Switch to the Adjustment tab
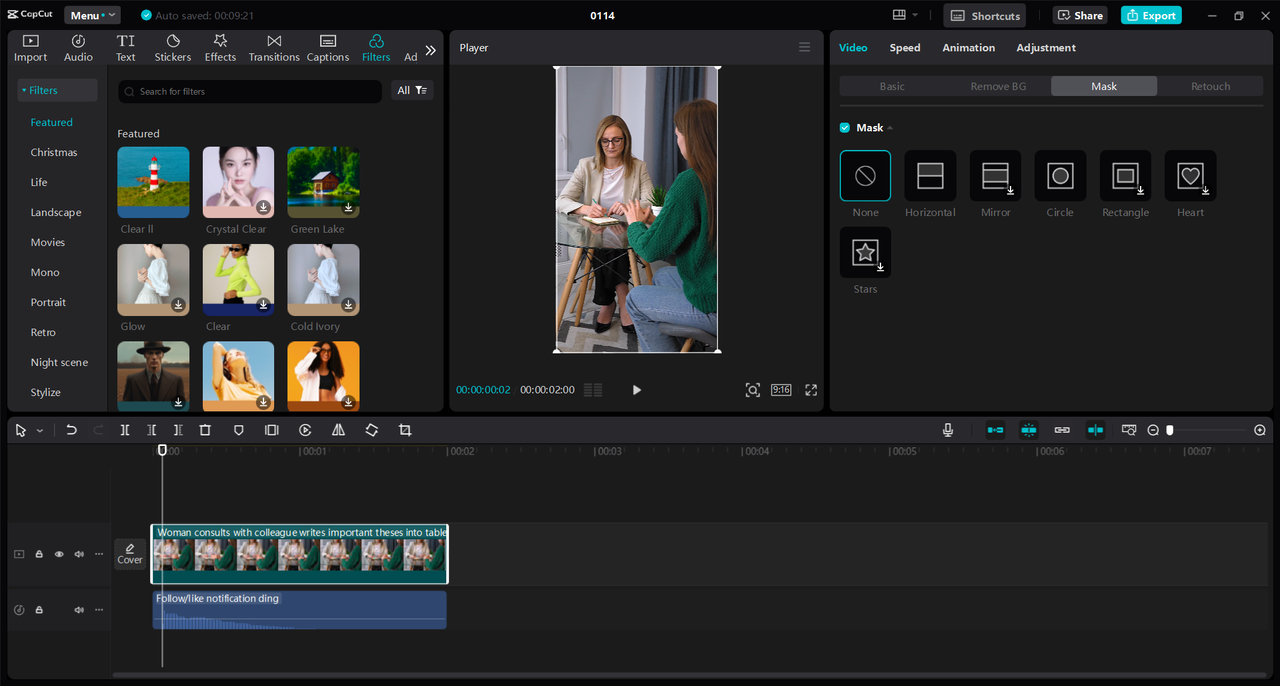The image size is (1280, 686). click(1046, 47)
